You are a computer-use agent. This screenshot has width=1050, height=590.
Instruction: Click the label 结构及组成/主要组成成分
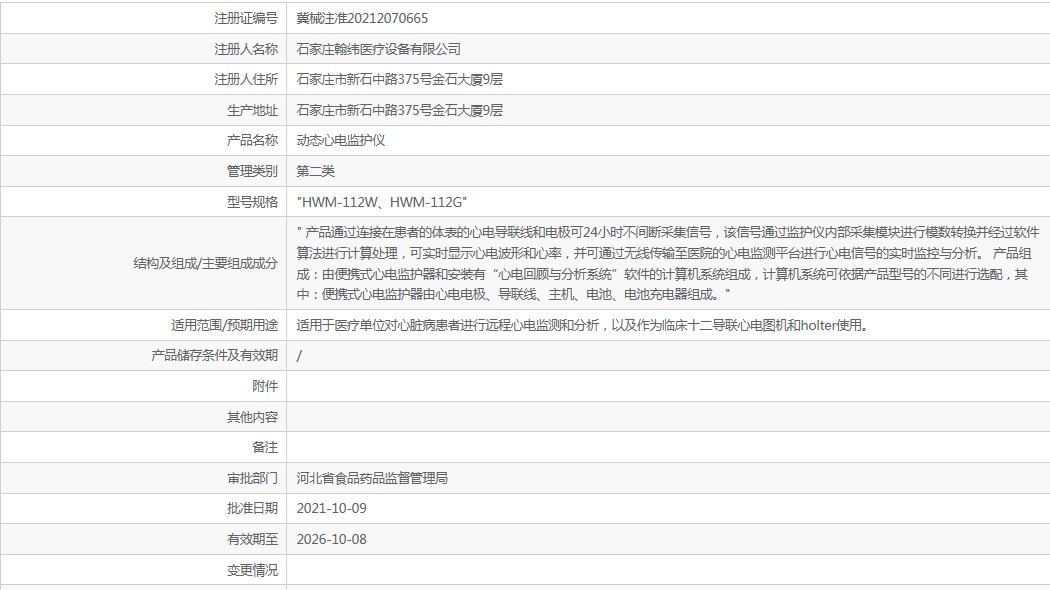coord(206,264)
